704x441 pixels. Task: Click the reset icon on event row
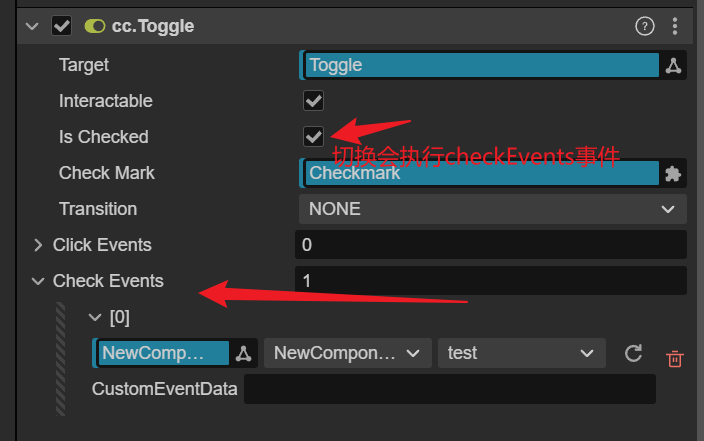633,353
